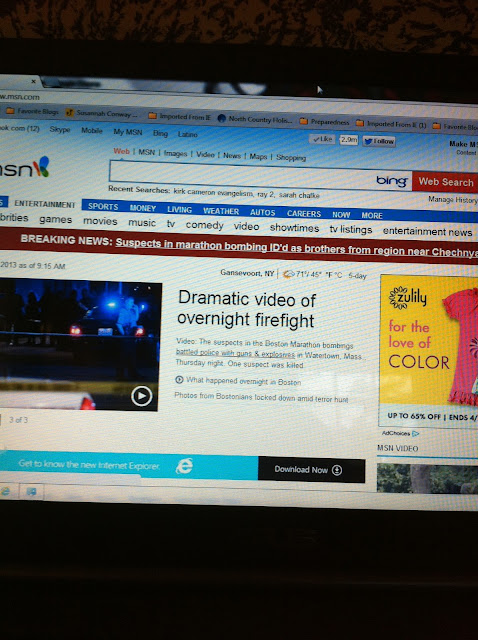Select the Maps search scope
478x640 pixels.
tap(258, 156)
